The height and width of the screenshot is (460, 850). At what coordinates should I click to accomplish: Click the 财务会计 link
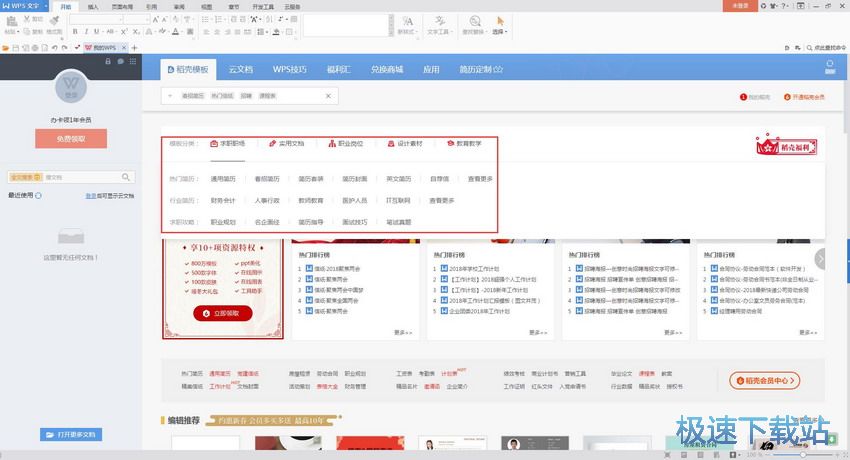223,200
